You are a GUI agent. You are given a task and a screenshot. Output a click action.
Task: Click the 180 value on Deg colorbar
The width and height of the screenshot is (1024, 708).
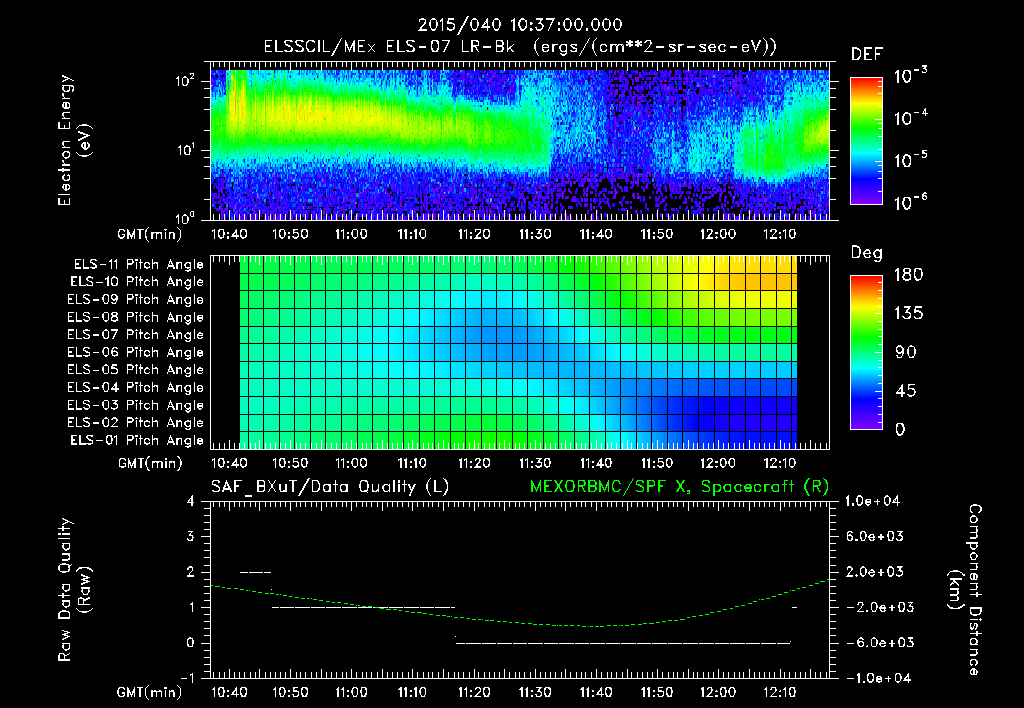[x=908, y=275]
